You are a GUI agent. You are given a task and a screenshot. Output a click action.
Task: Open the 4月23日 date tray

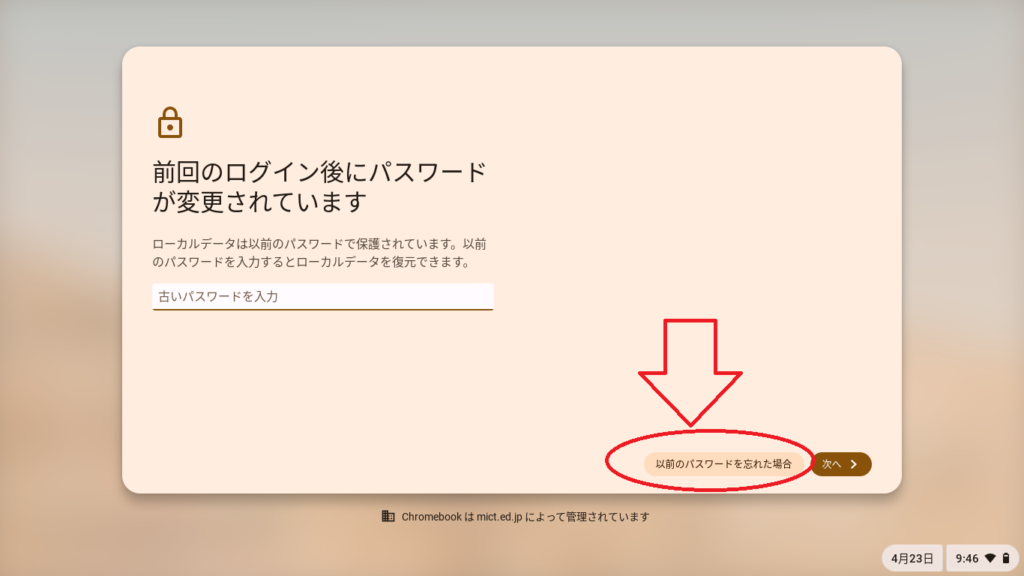(912, 558)
